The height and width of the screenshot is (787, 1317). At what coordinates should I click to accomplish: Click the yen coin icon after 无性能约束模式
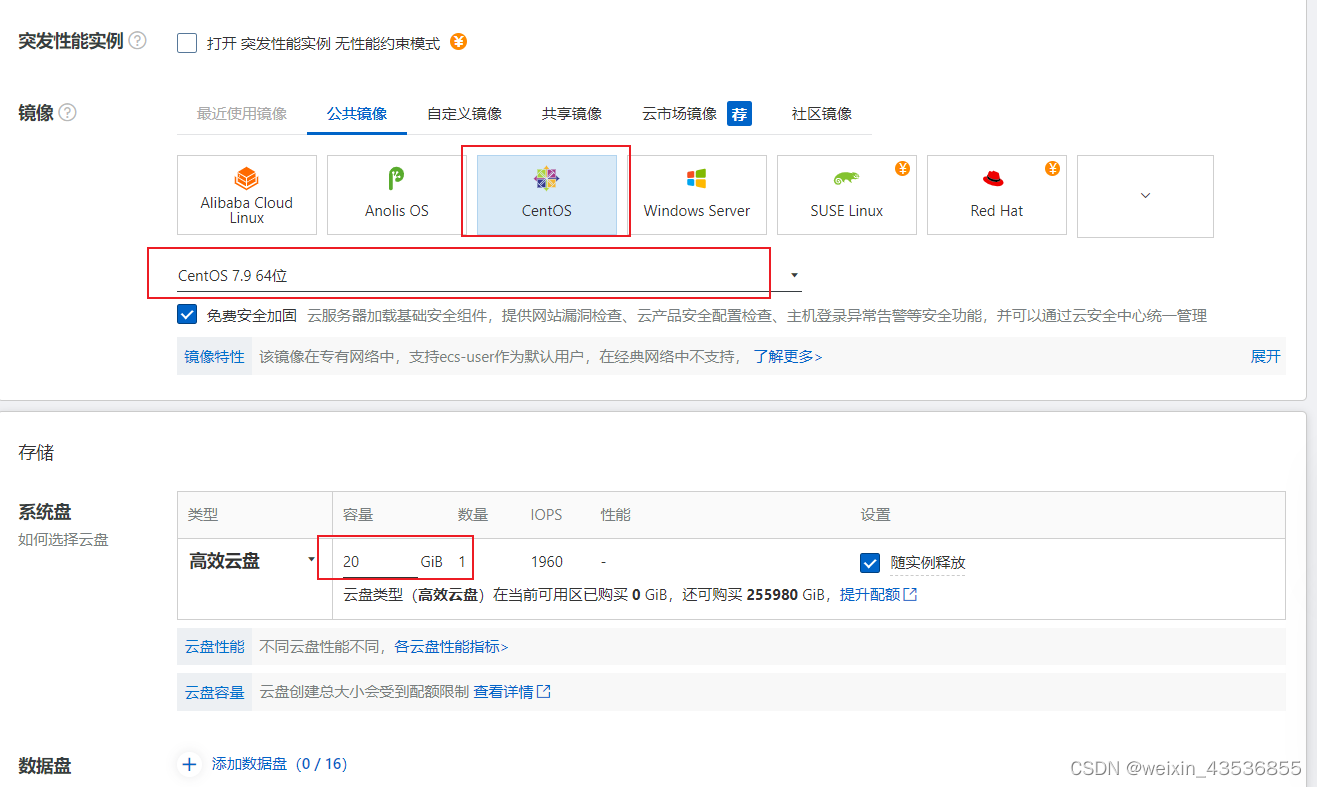458,42
